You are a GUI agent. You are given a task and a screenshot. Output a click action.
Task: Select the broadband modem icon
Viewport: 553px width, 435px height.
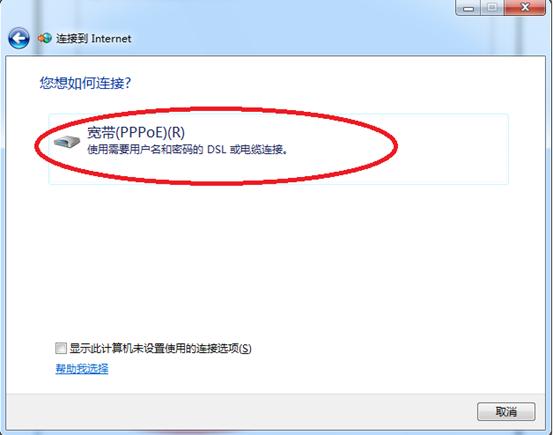point(67,141)
